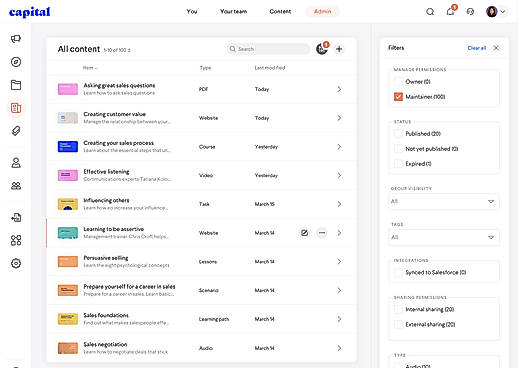Open the folder sidebar icon
The width and height of the screenshot is (518, 368).
tap(16, 85)
